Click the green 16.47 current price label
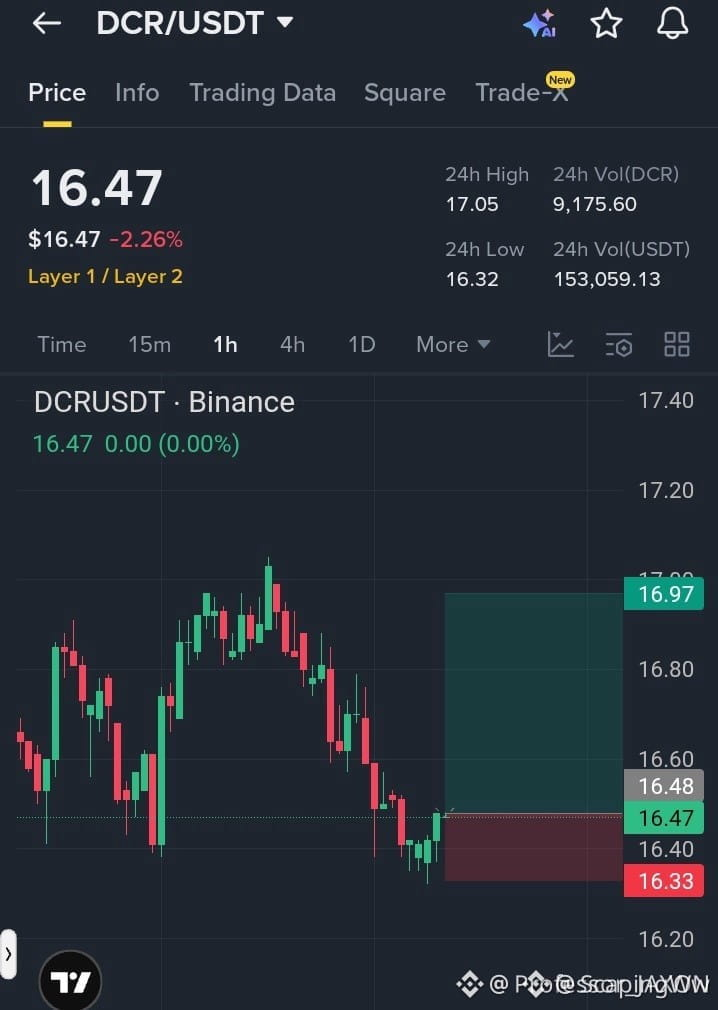This screenshot has width=718, height=1010. (664, 818)
